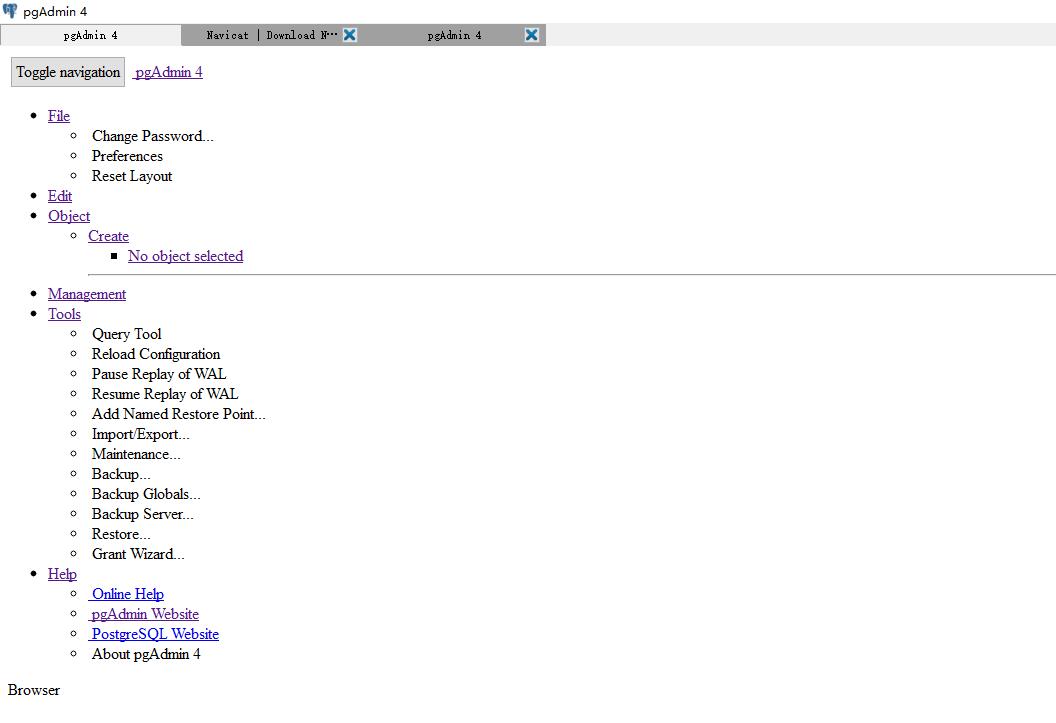Visit the PostgreSQL Website link
The image size is (1056, 723).
pos(154,634)
